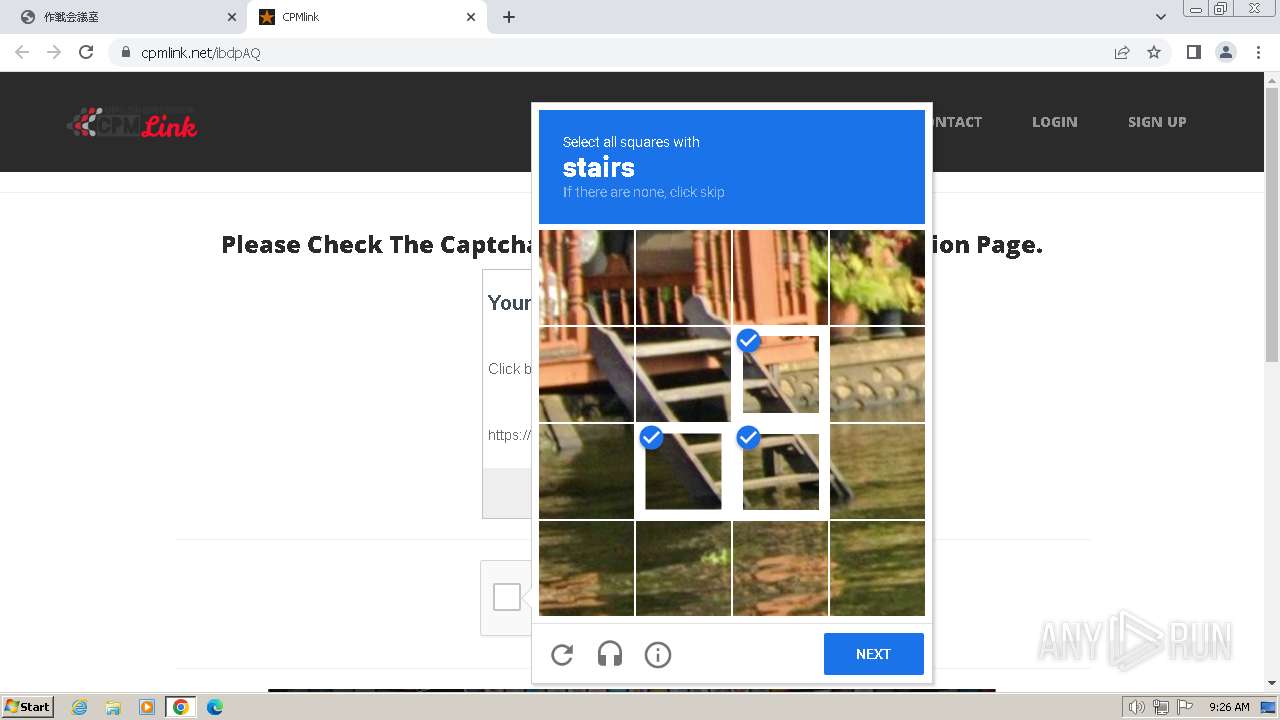Deselect checked tile in third row, second column

coord(683,472)
